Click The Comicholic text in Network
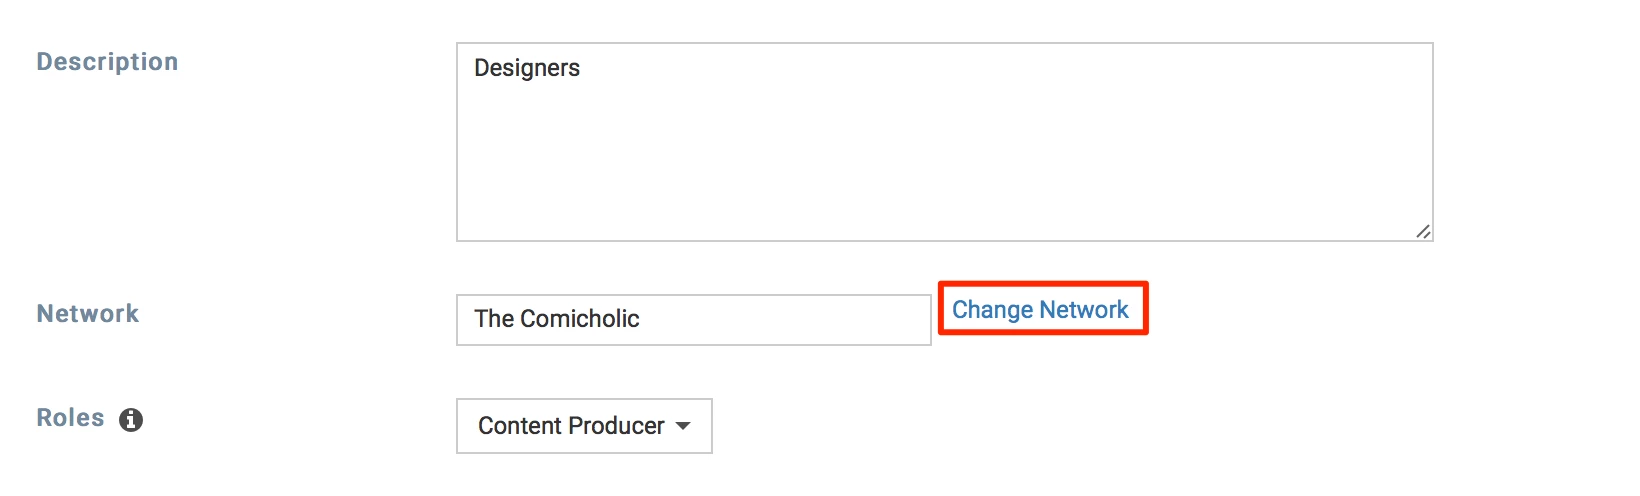This screenshot has height=496, width=1640. 557,319
